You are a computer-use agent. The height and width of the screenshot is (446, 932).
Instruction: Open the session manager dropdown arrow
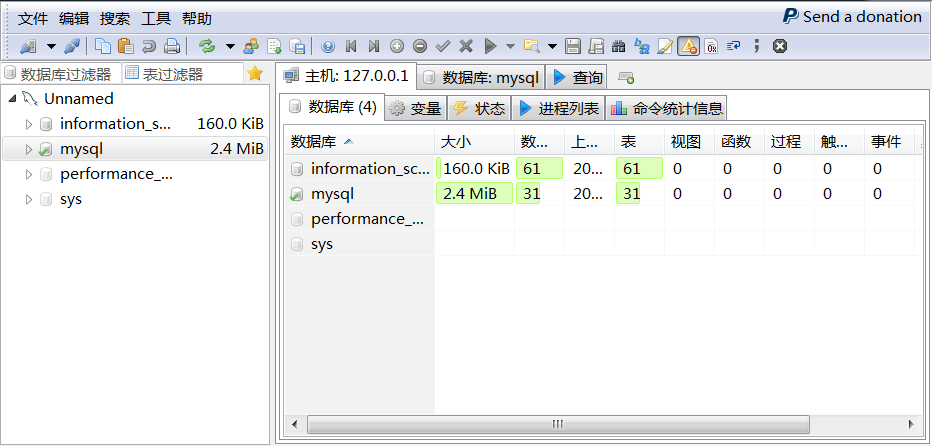52,46
